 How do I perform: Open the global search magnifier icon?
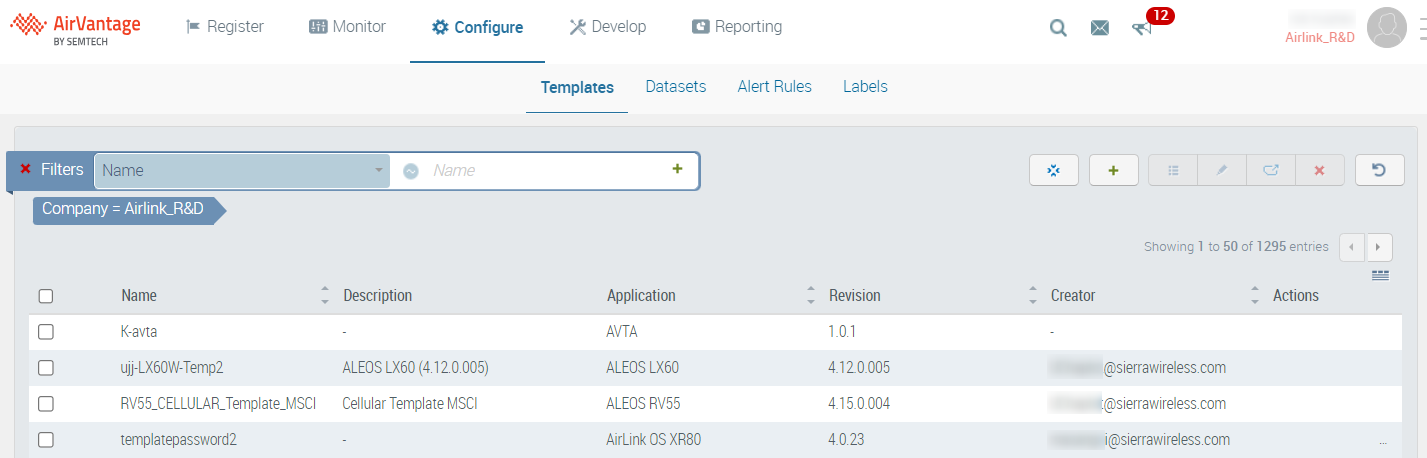coord(1058,28)
